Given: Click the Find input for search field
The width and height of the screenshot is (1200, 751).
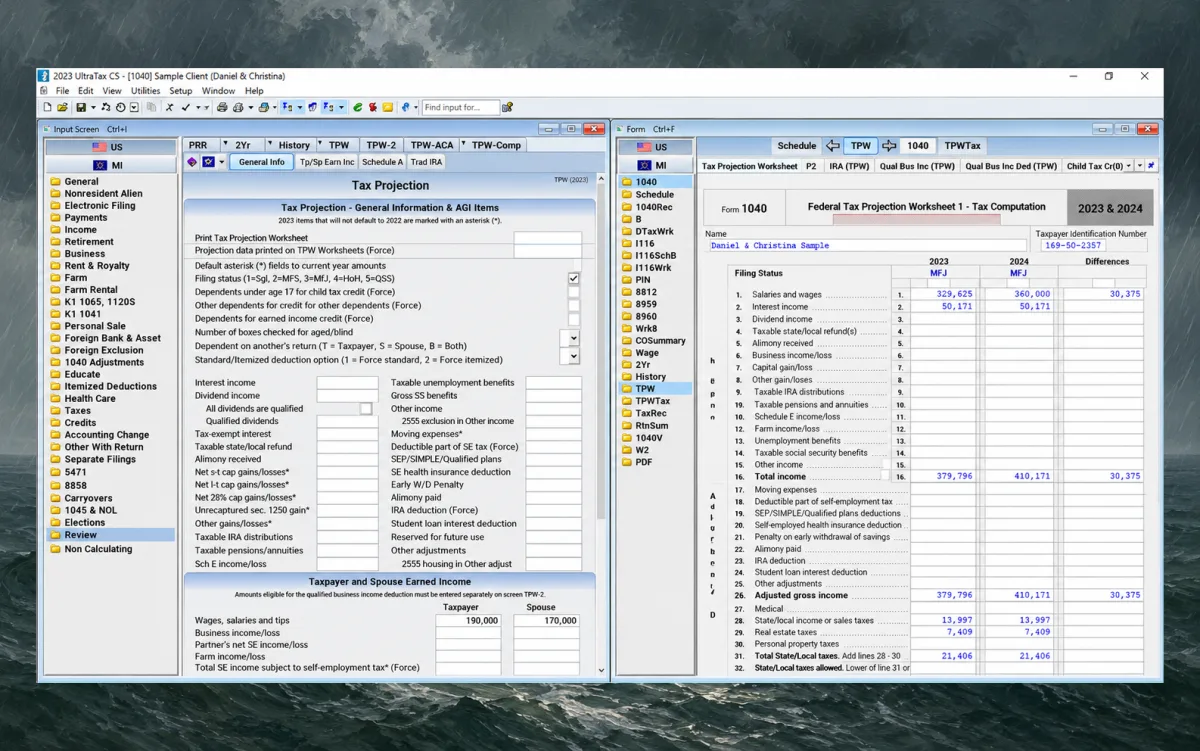Looking at the screenshot, I should (459, 107).
